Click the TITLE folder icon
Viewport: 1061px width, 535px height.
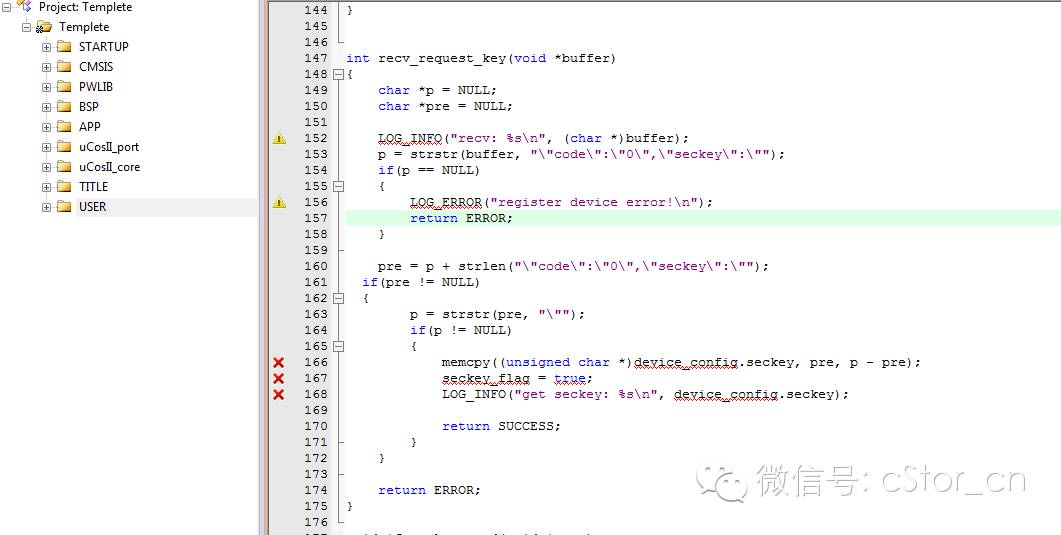64,187
